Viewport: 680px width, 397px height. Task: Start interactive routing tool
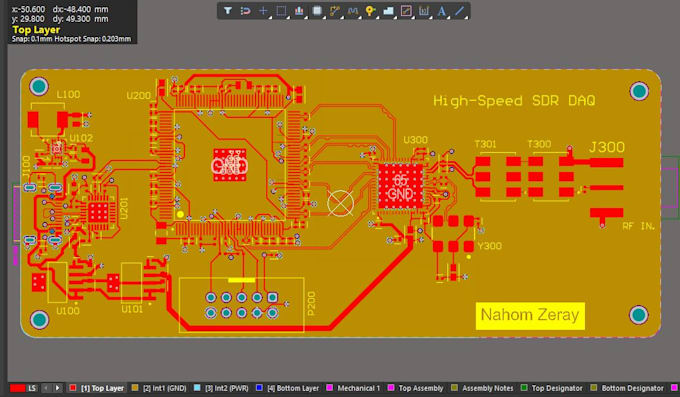point(334,11)
